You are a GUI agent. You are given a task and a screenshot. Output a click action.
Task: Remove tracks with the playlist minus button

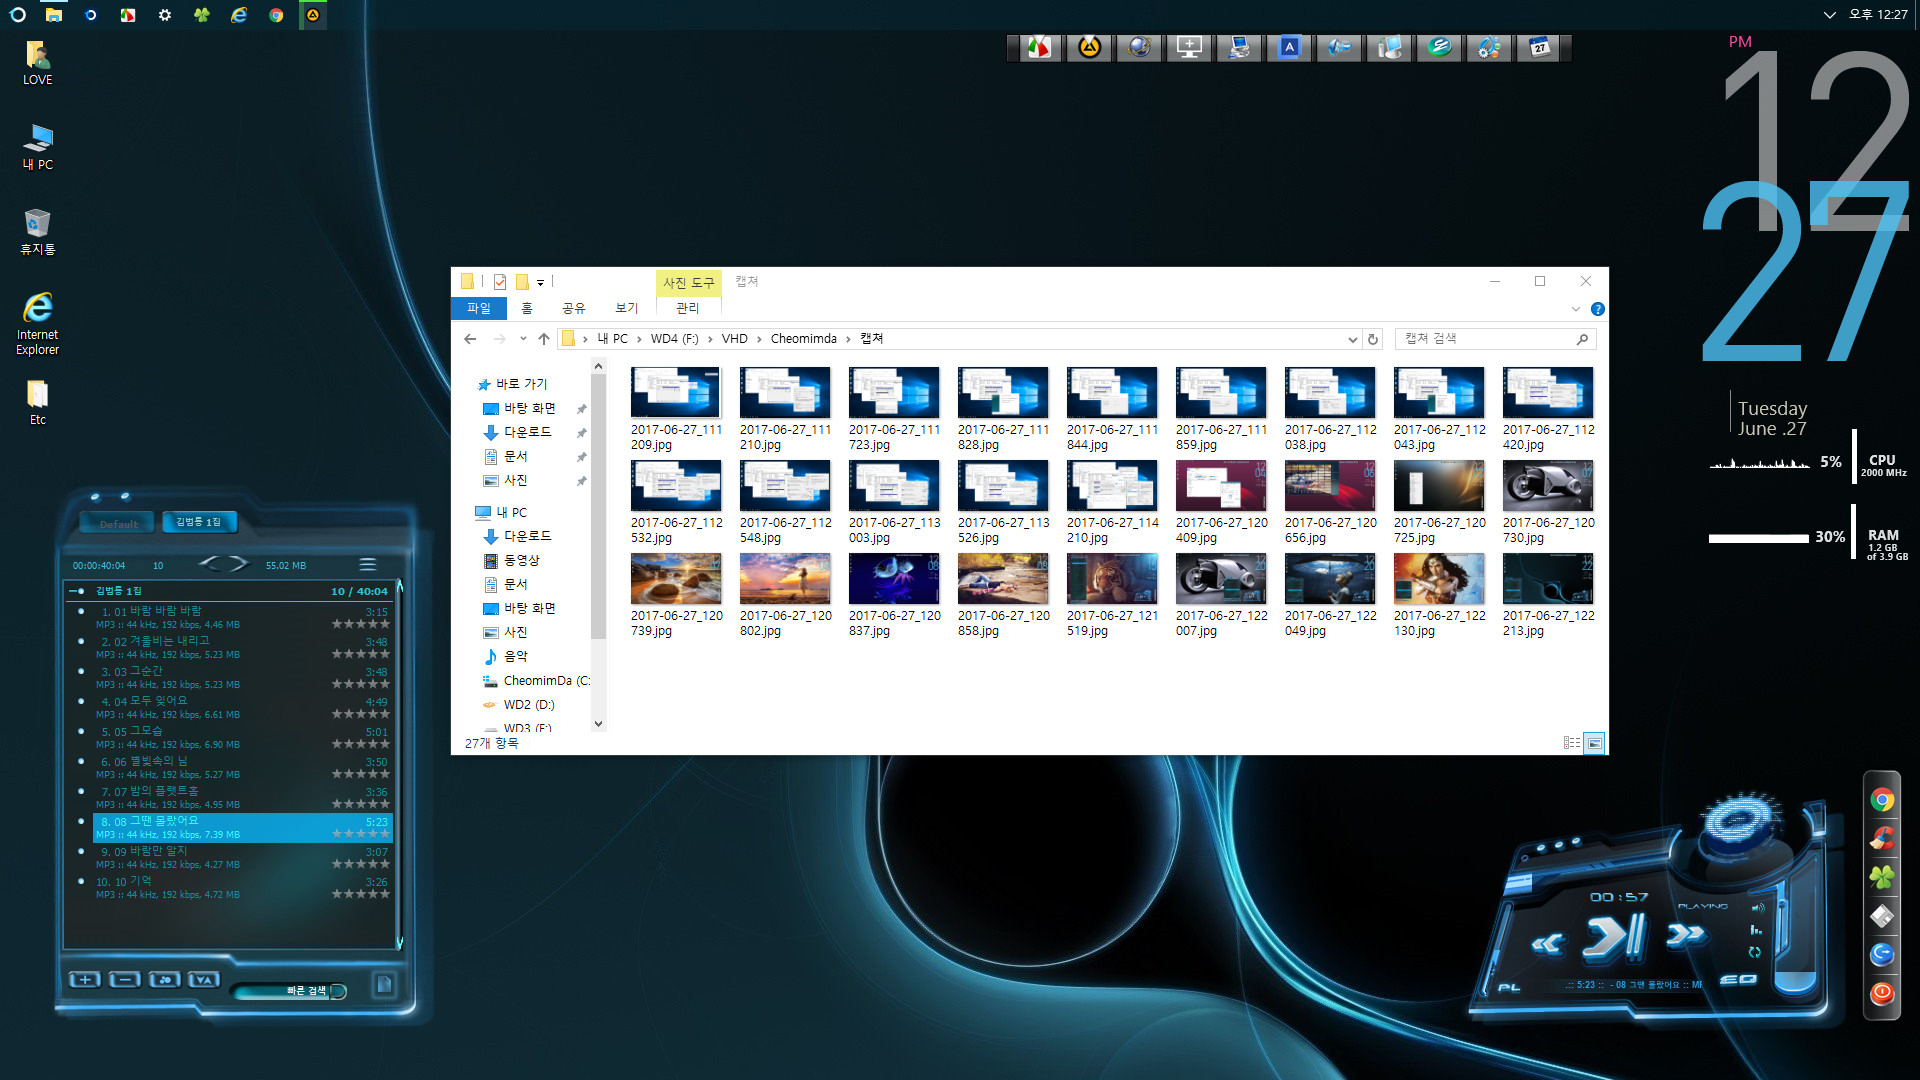124,980
